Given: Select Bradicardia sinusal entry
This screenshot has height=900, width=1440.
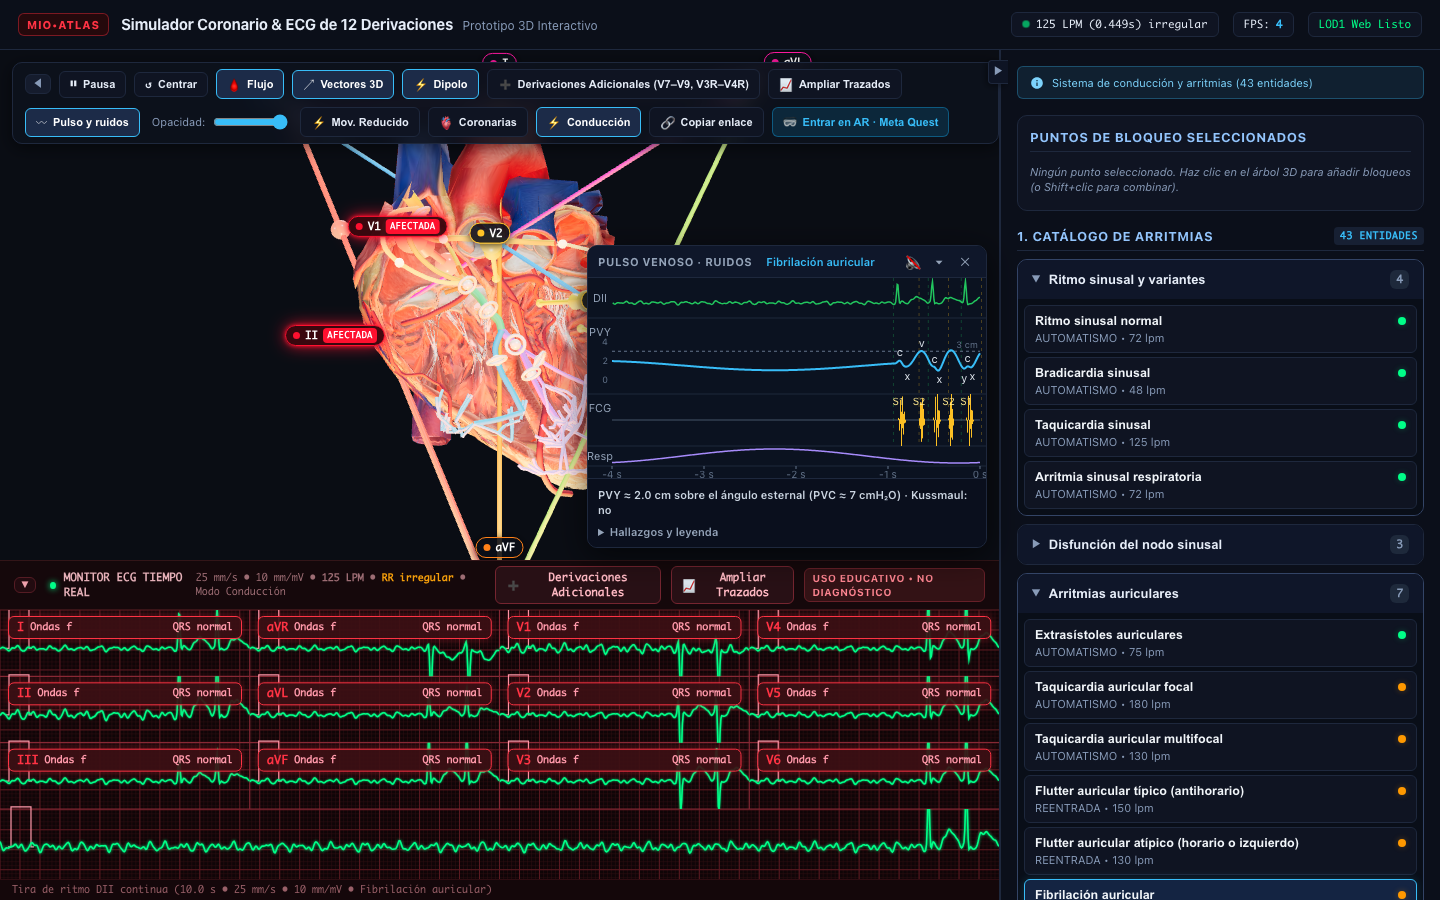Looking at the screenshot, I should 1220,381.
